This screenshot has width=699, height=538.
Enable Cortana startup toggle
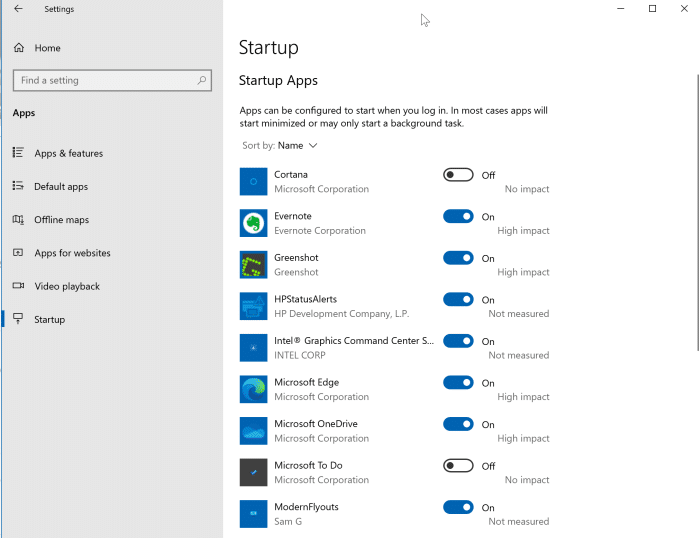tap(458, 175)
